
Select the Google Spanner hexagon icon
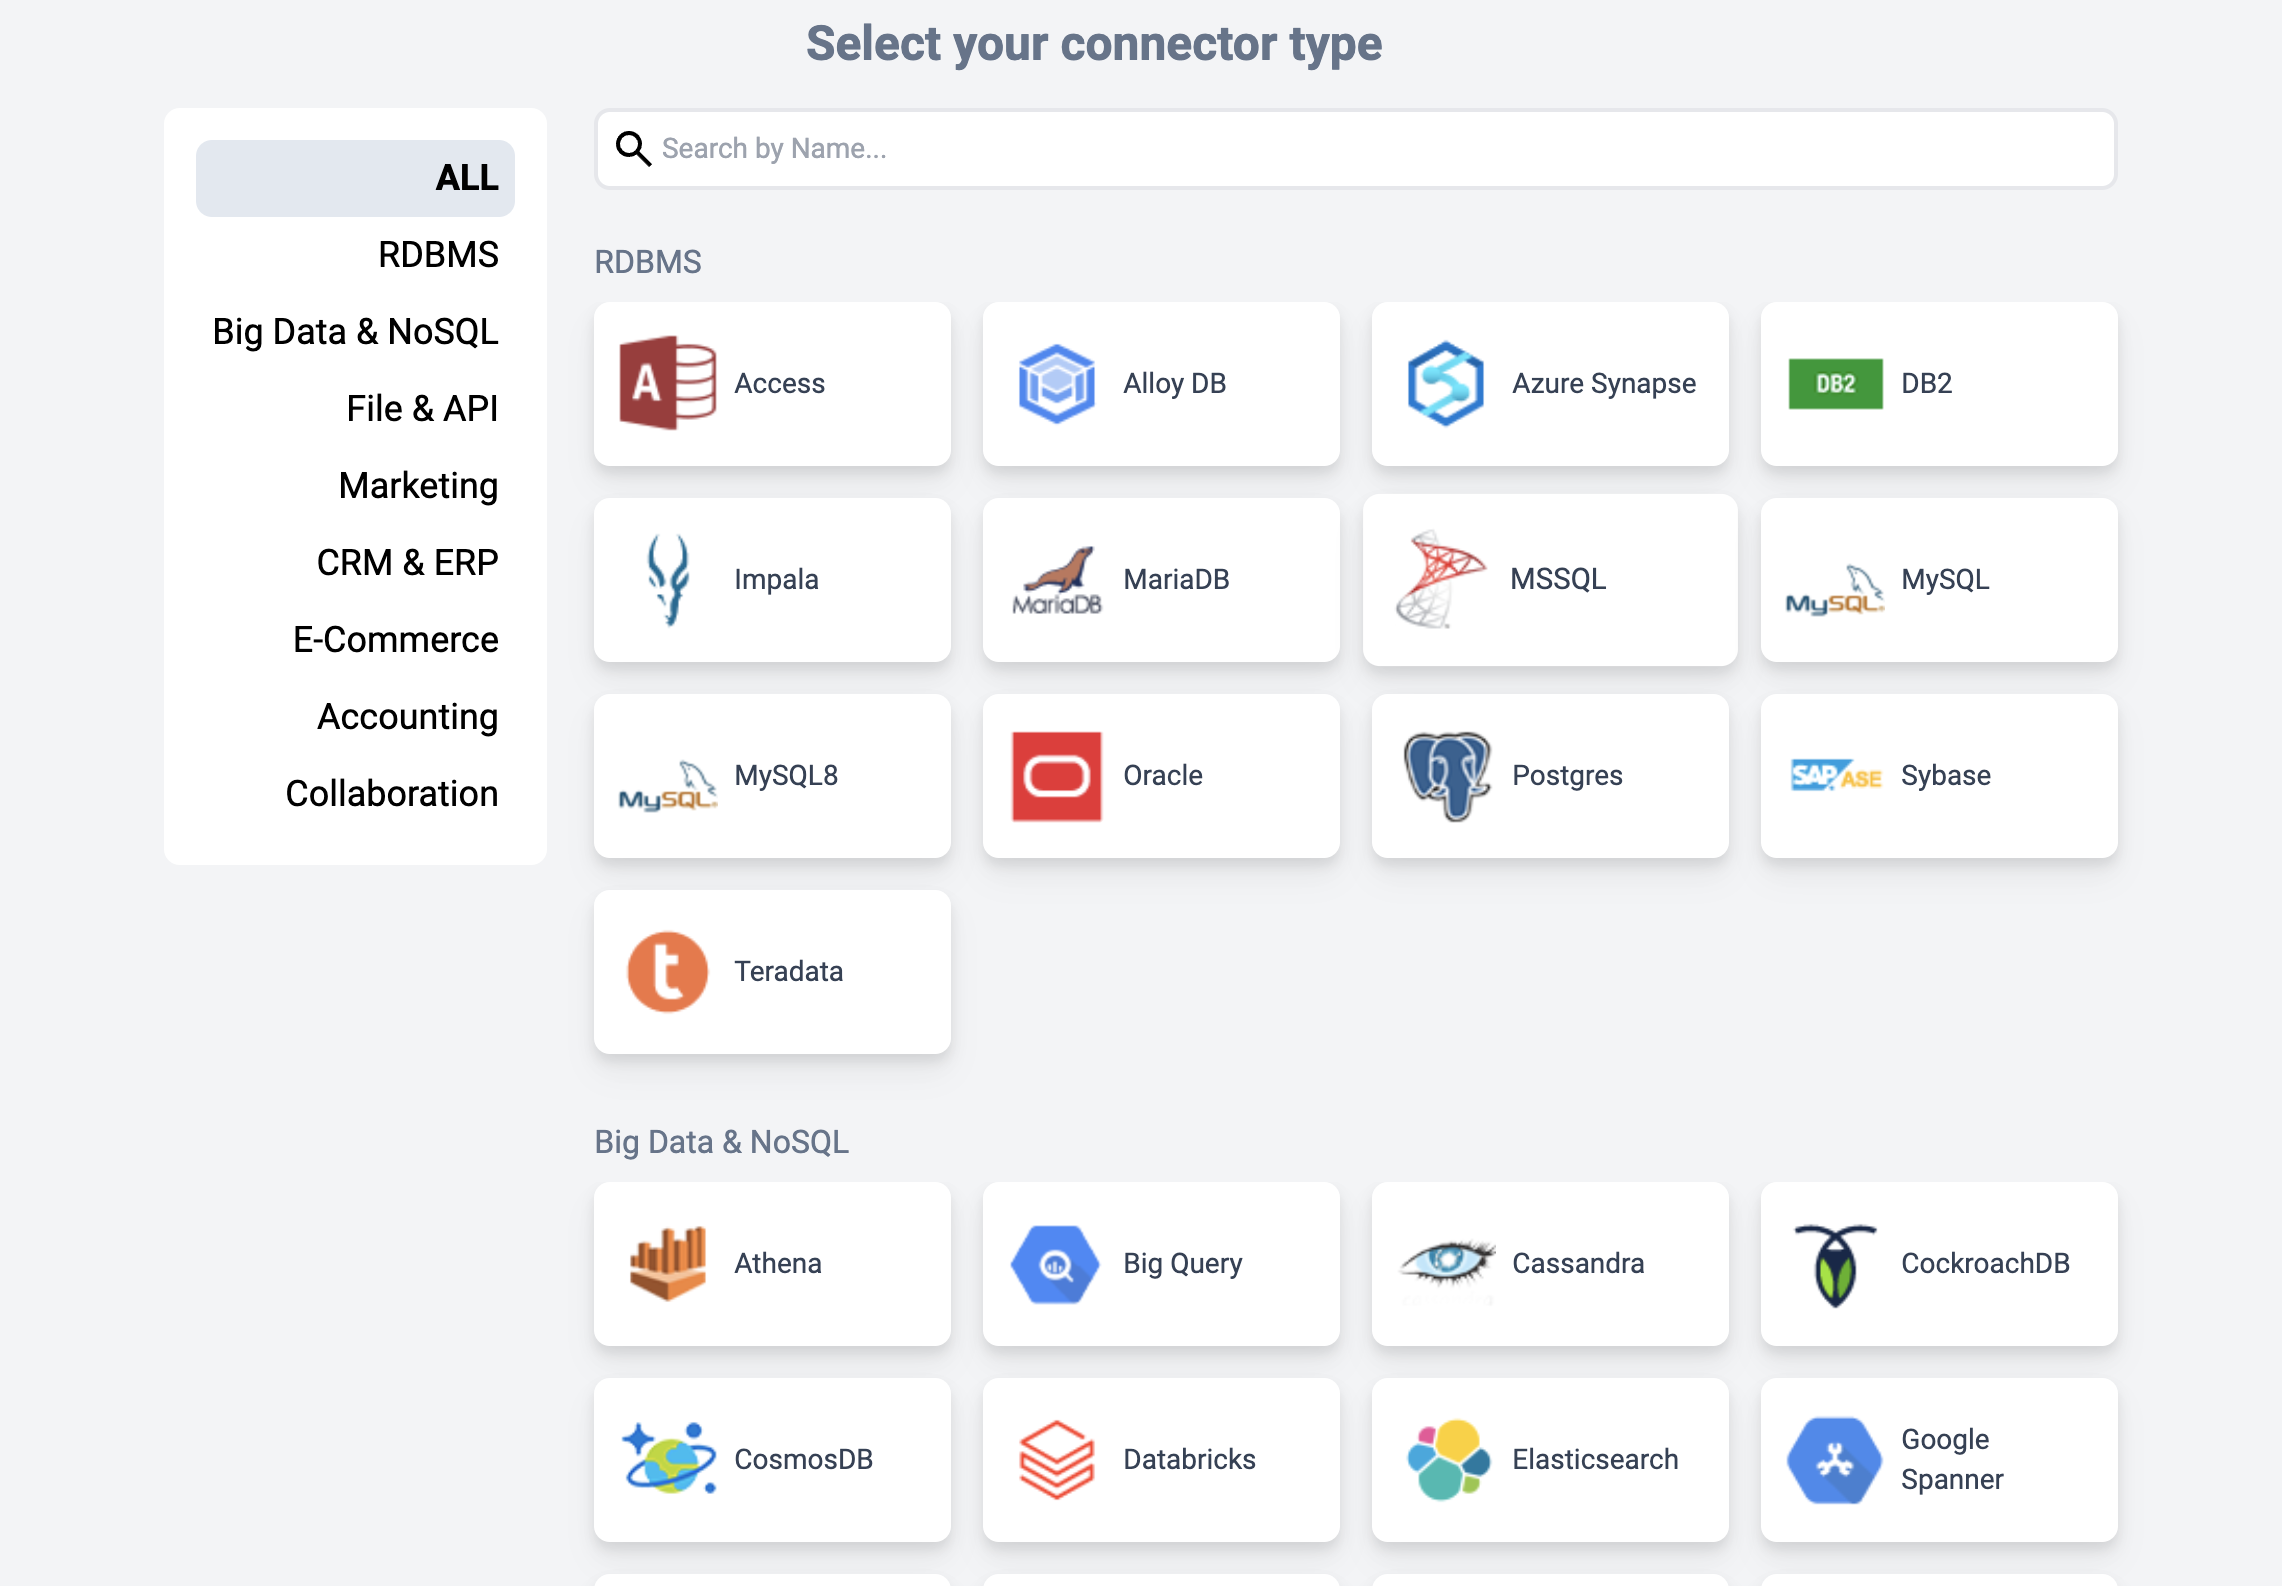pyautogui.click(x=1834, y=1459)
